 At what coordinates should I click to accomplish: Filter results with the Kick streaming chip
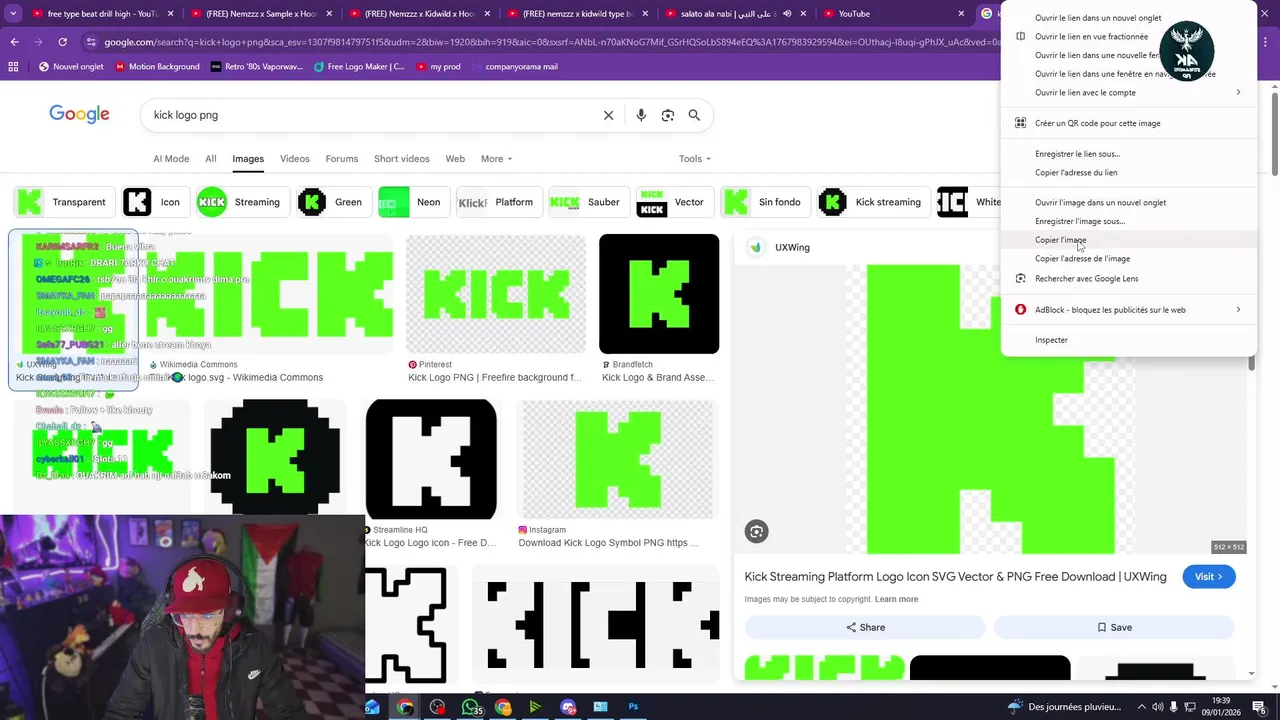pos(872,202)
